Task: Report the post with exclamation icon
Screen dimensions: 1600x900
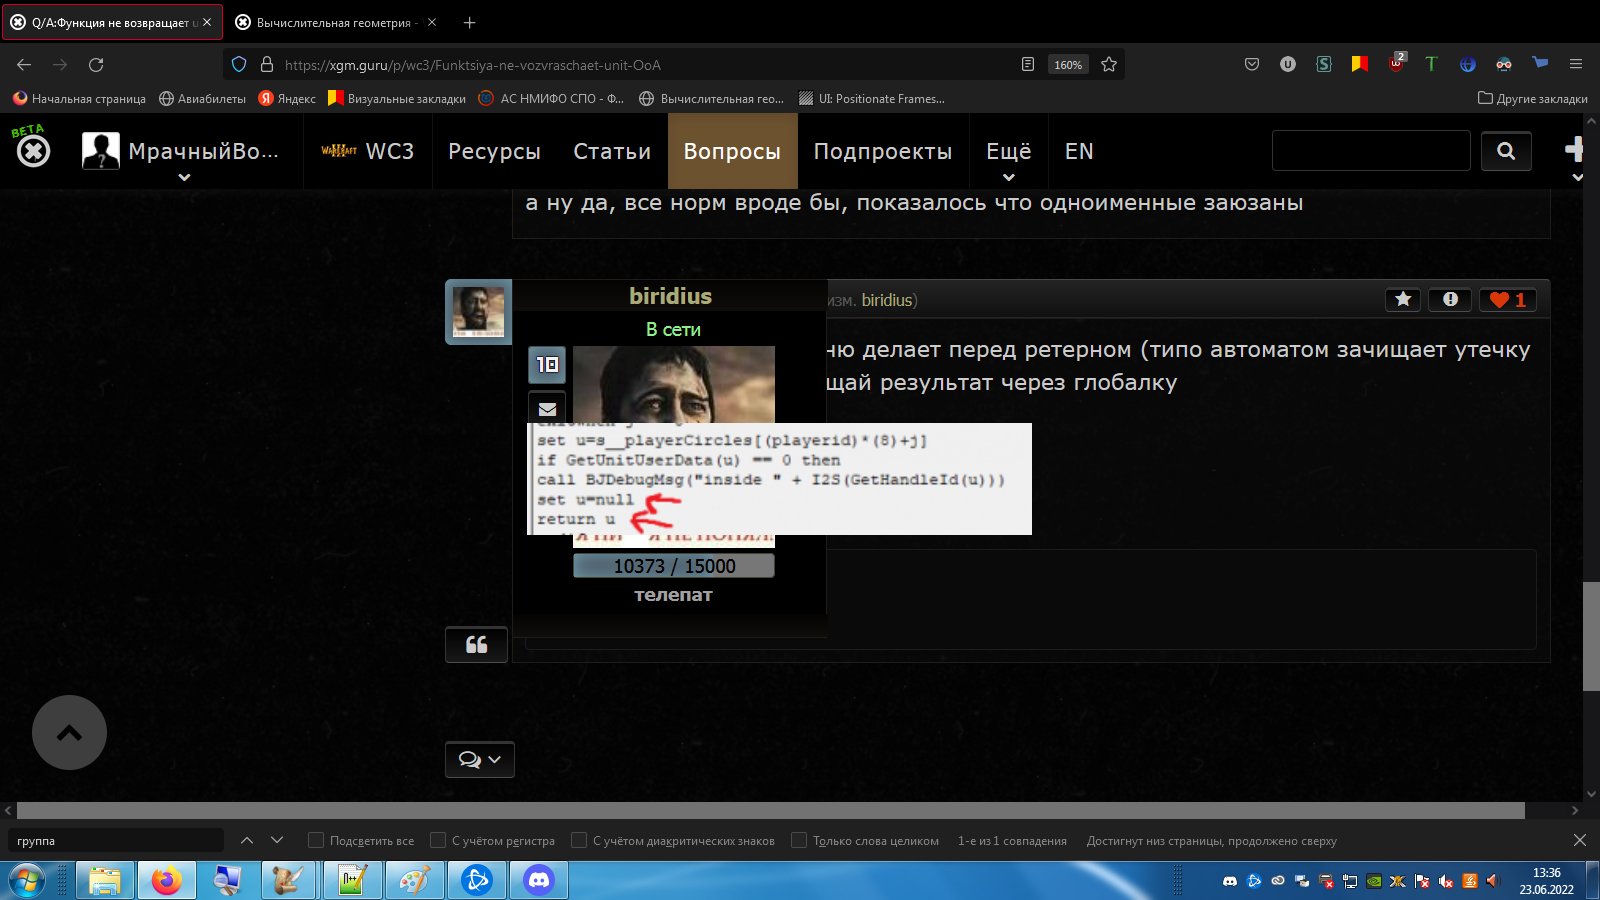Action: click(x=1450, y=300)
